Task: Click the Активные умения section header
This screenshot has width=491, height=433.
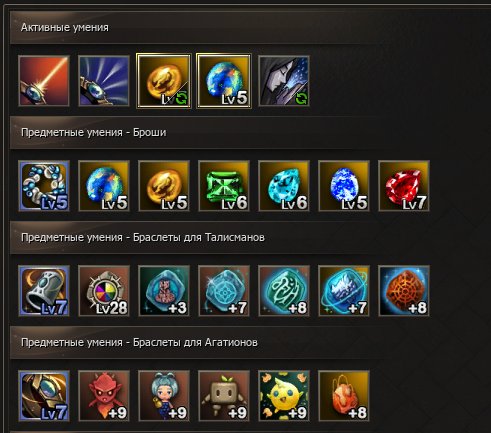Action: pos(65,27)
